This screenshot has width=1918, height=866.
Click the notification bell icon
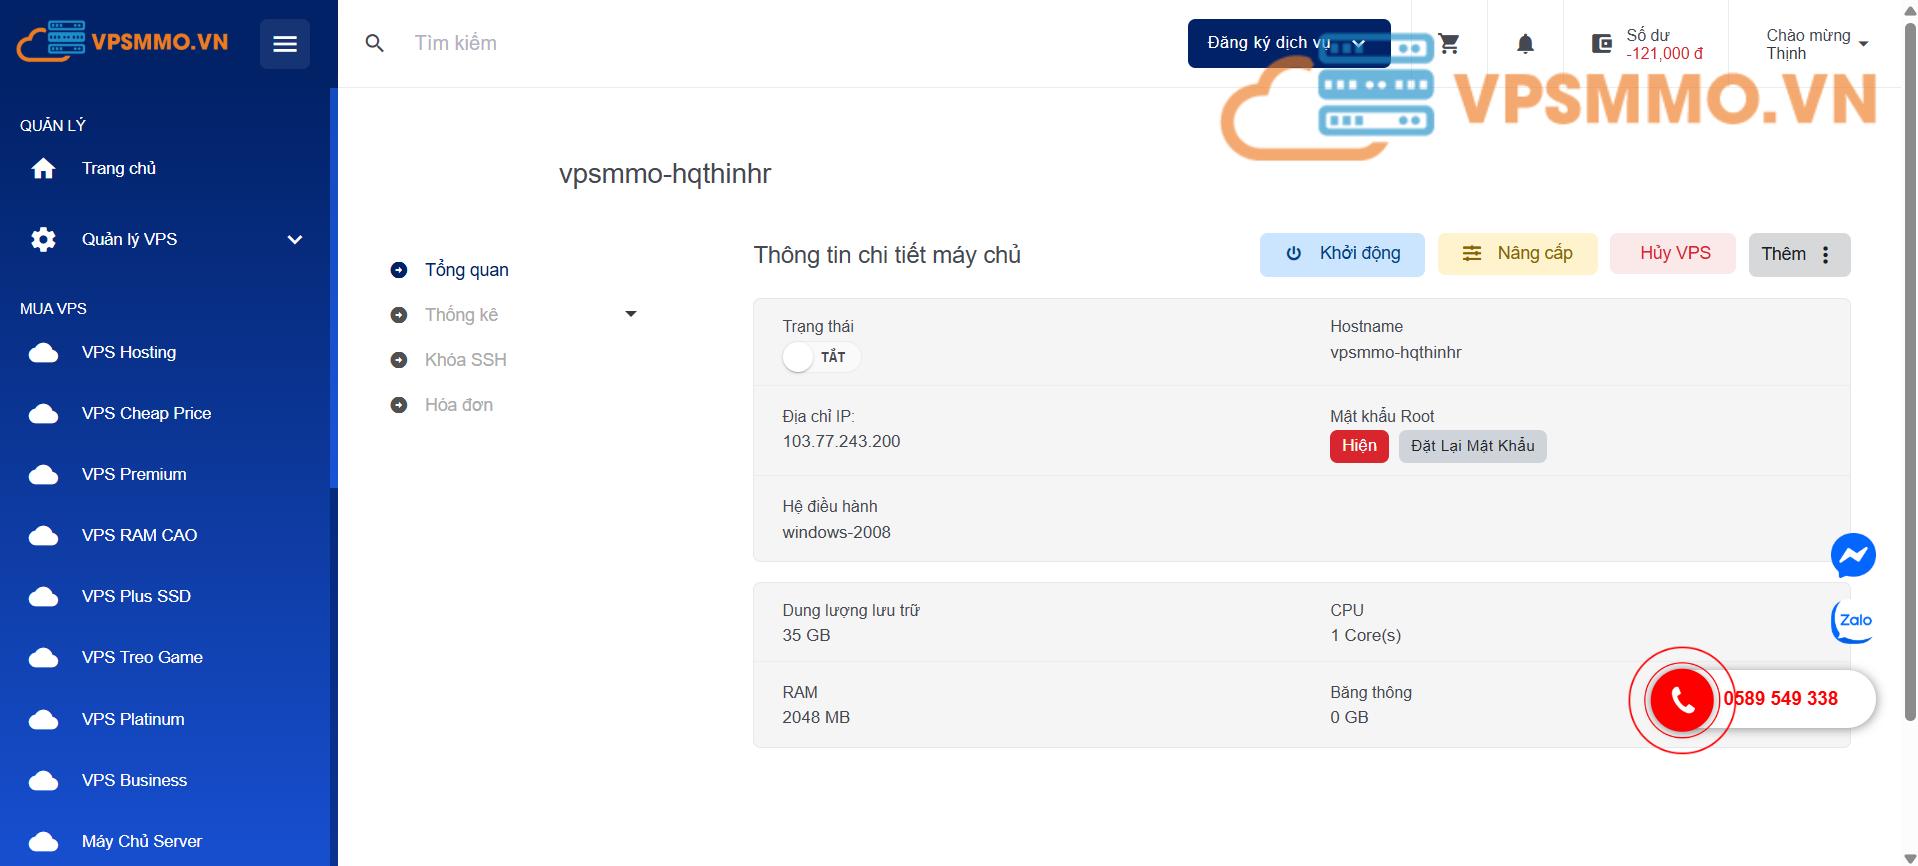point(1525,44)
